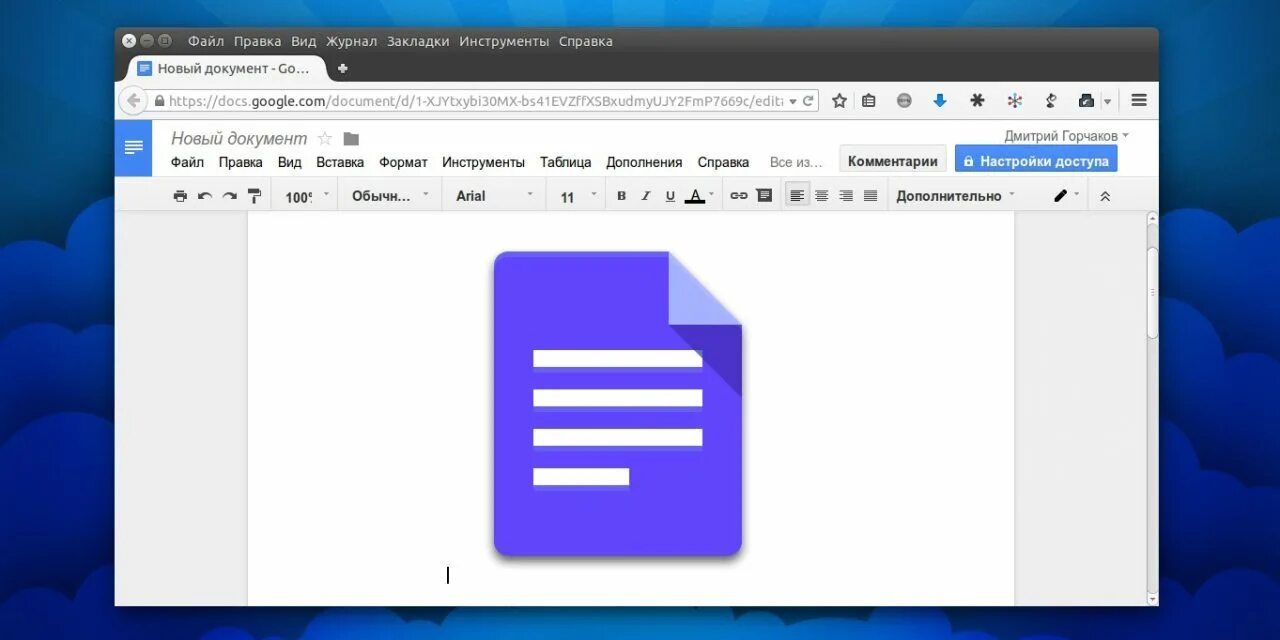1280x640 pixels.
Task: Click the Все из... save status text
Action: point(796,162)
